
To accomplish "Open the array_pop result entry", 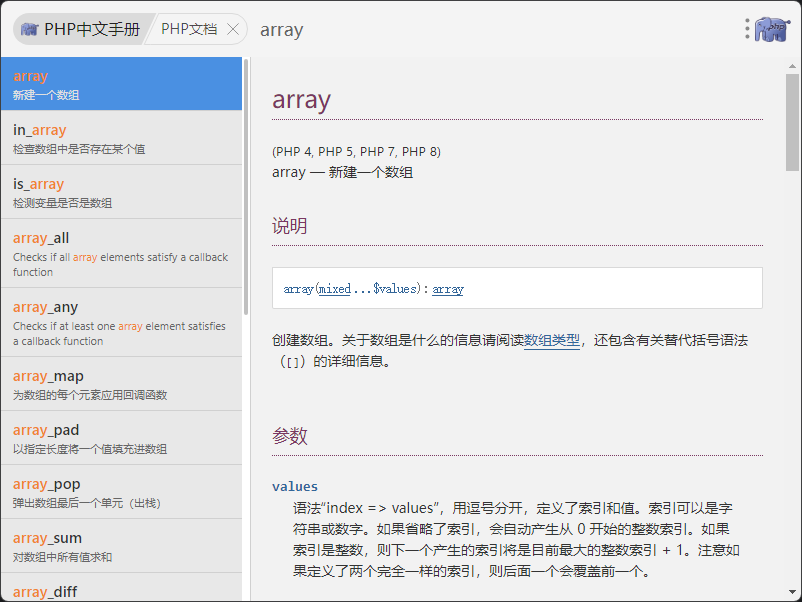I will [x=121, y=493].
